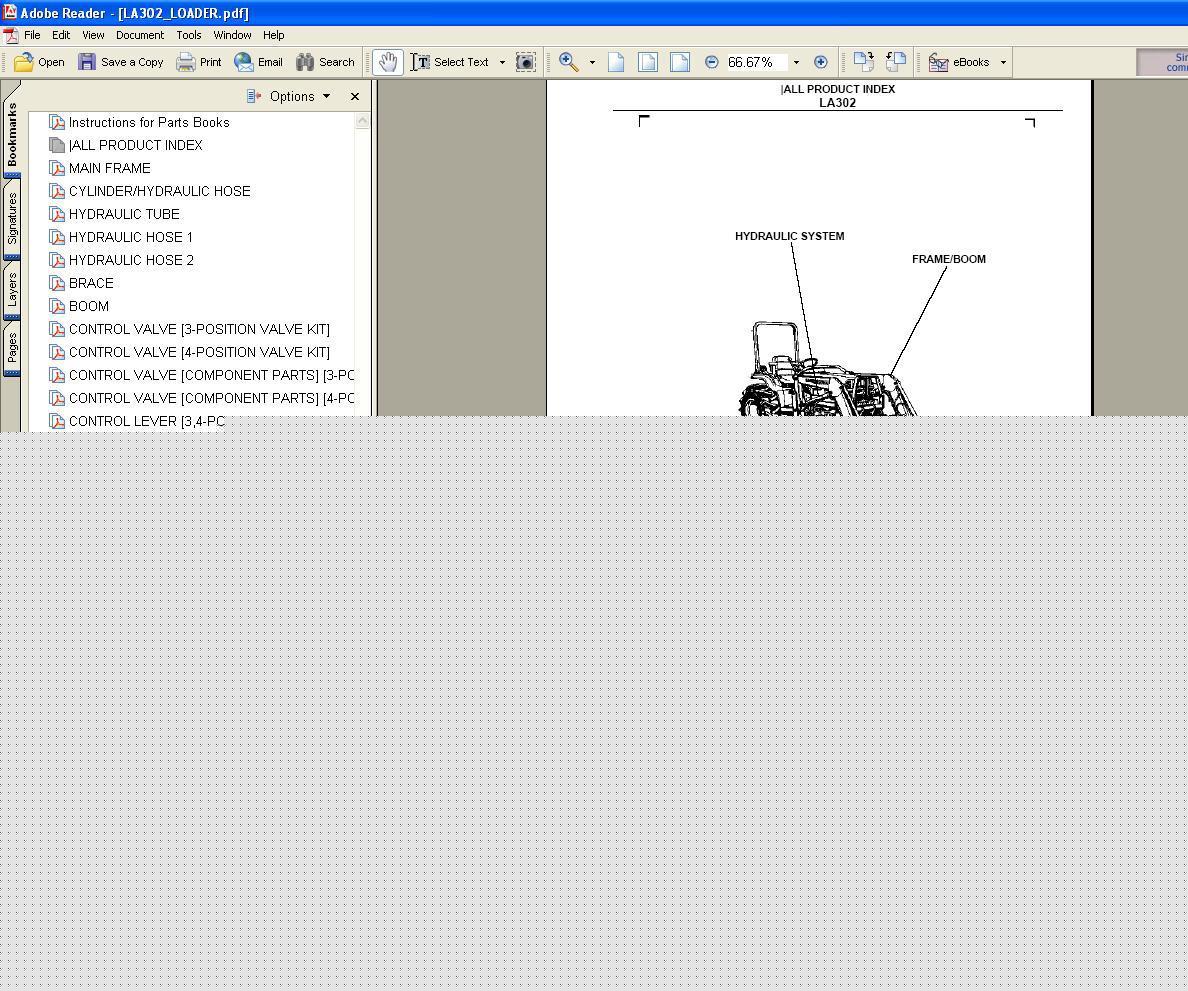Open a PDF with the Open button

[39, 62]
